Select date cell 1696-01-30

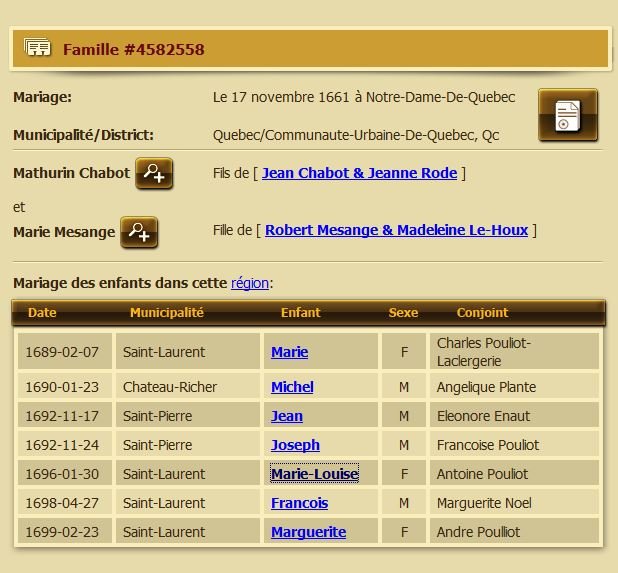pyautogui.click(x=65, y=473)
